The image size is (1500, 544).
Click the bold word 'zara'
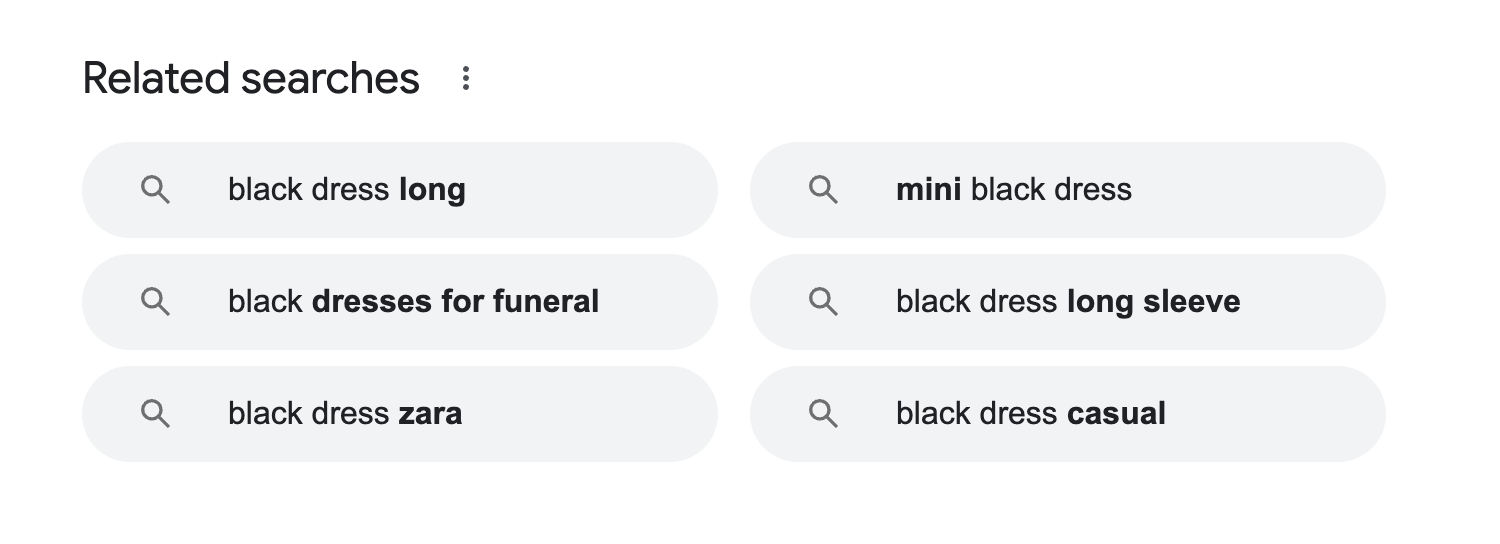click(x=430, y=414)
